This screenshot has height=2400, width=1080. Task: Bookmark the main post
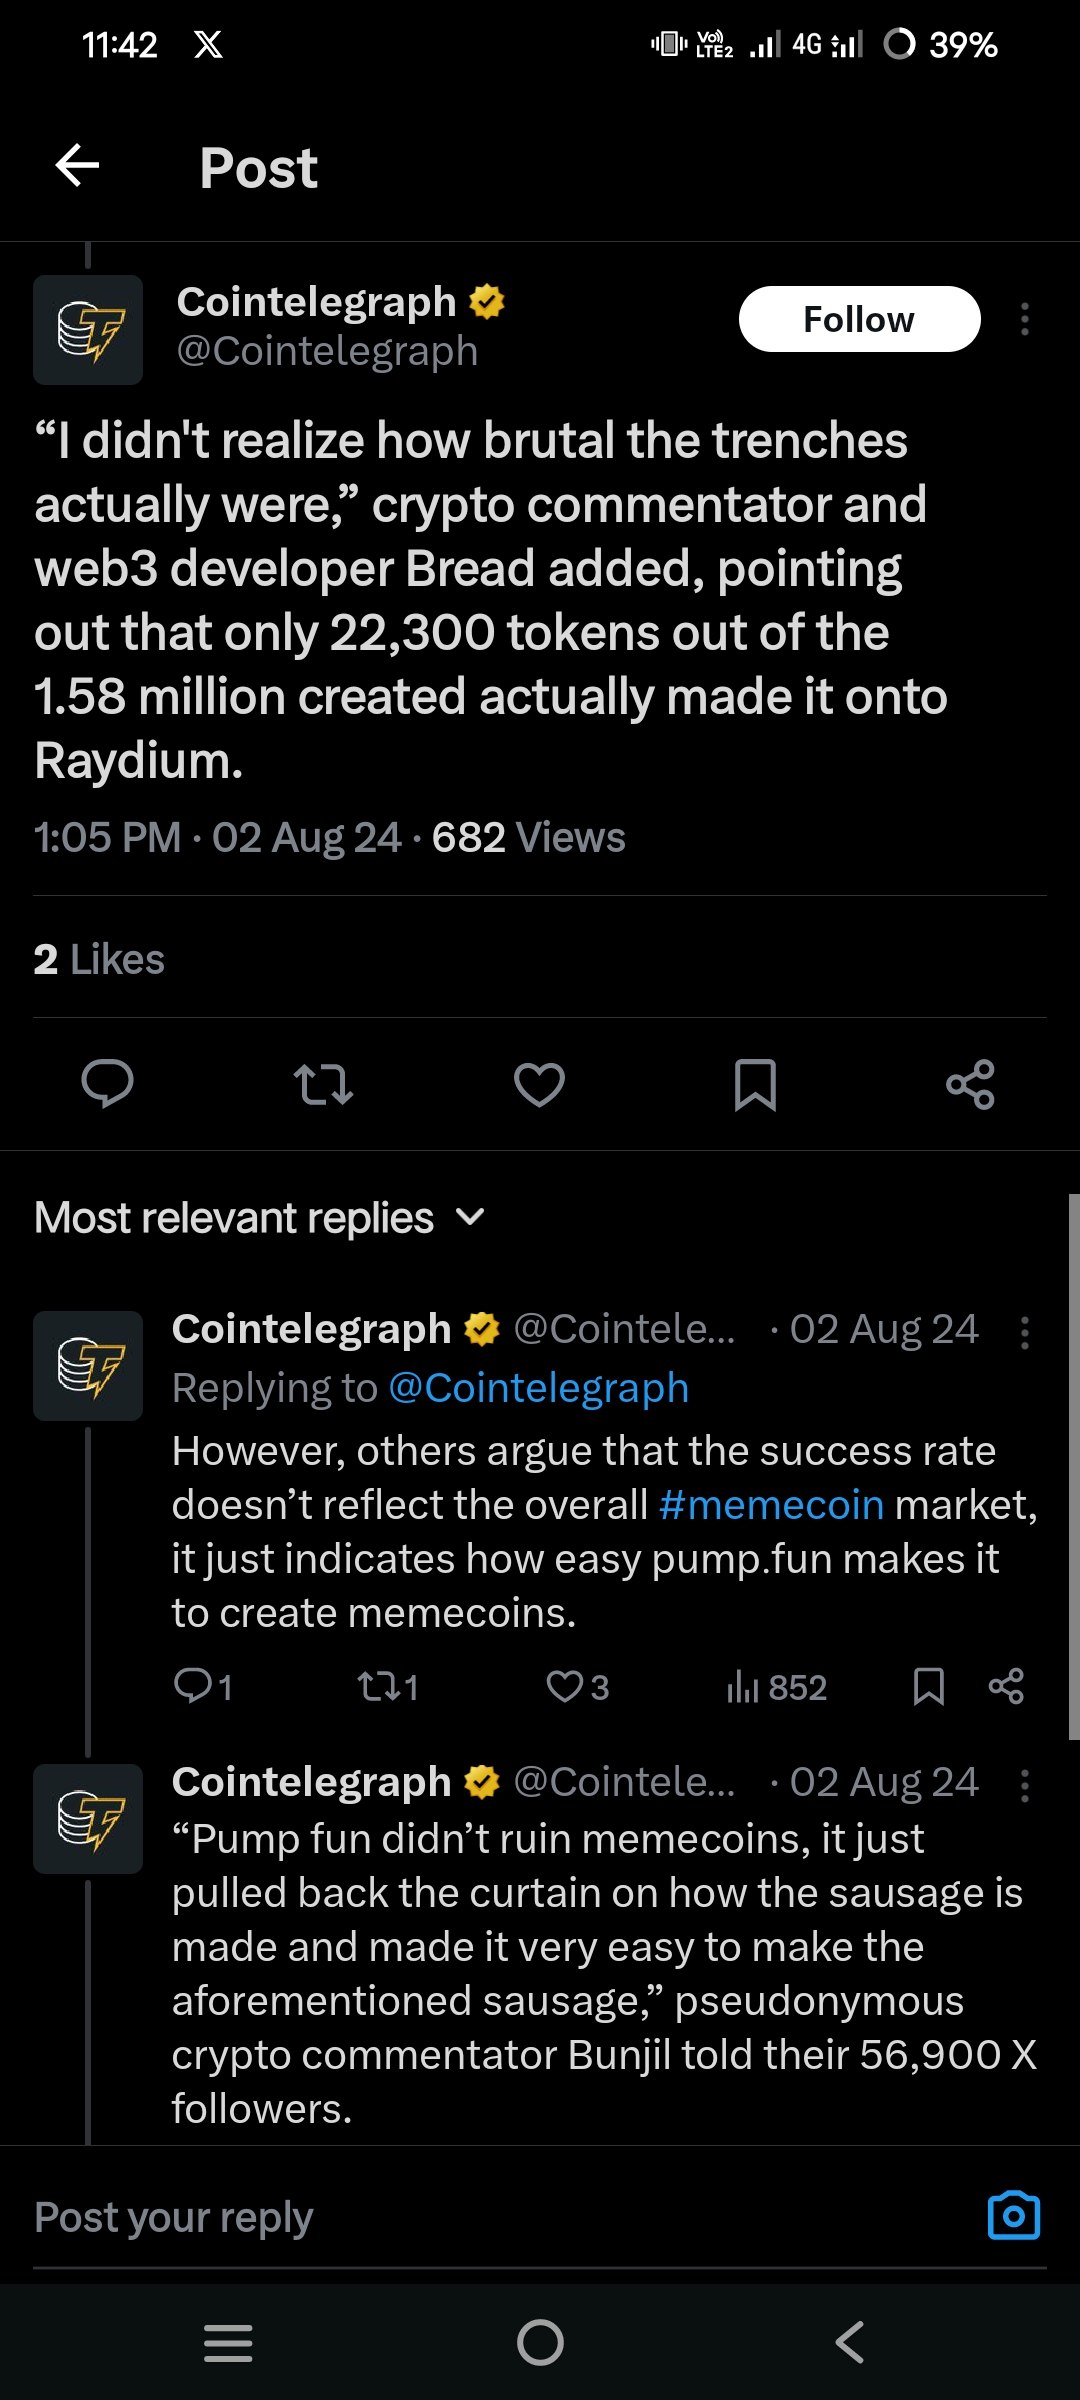(x=755, y=1084)
